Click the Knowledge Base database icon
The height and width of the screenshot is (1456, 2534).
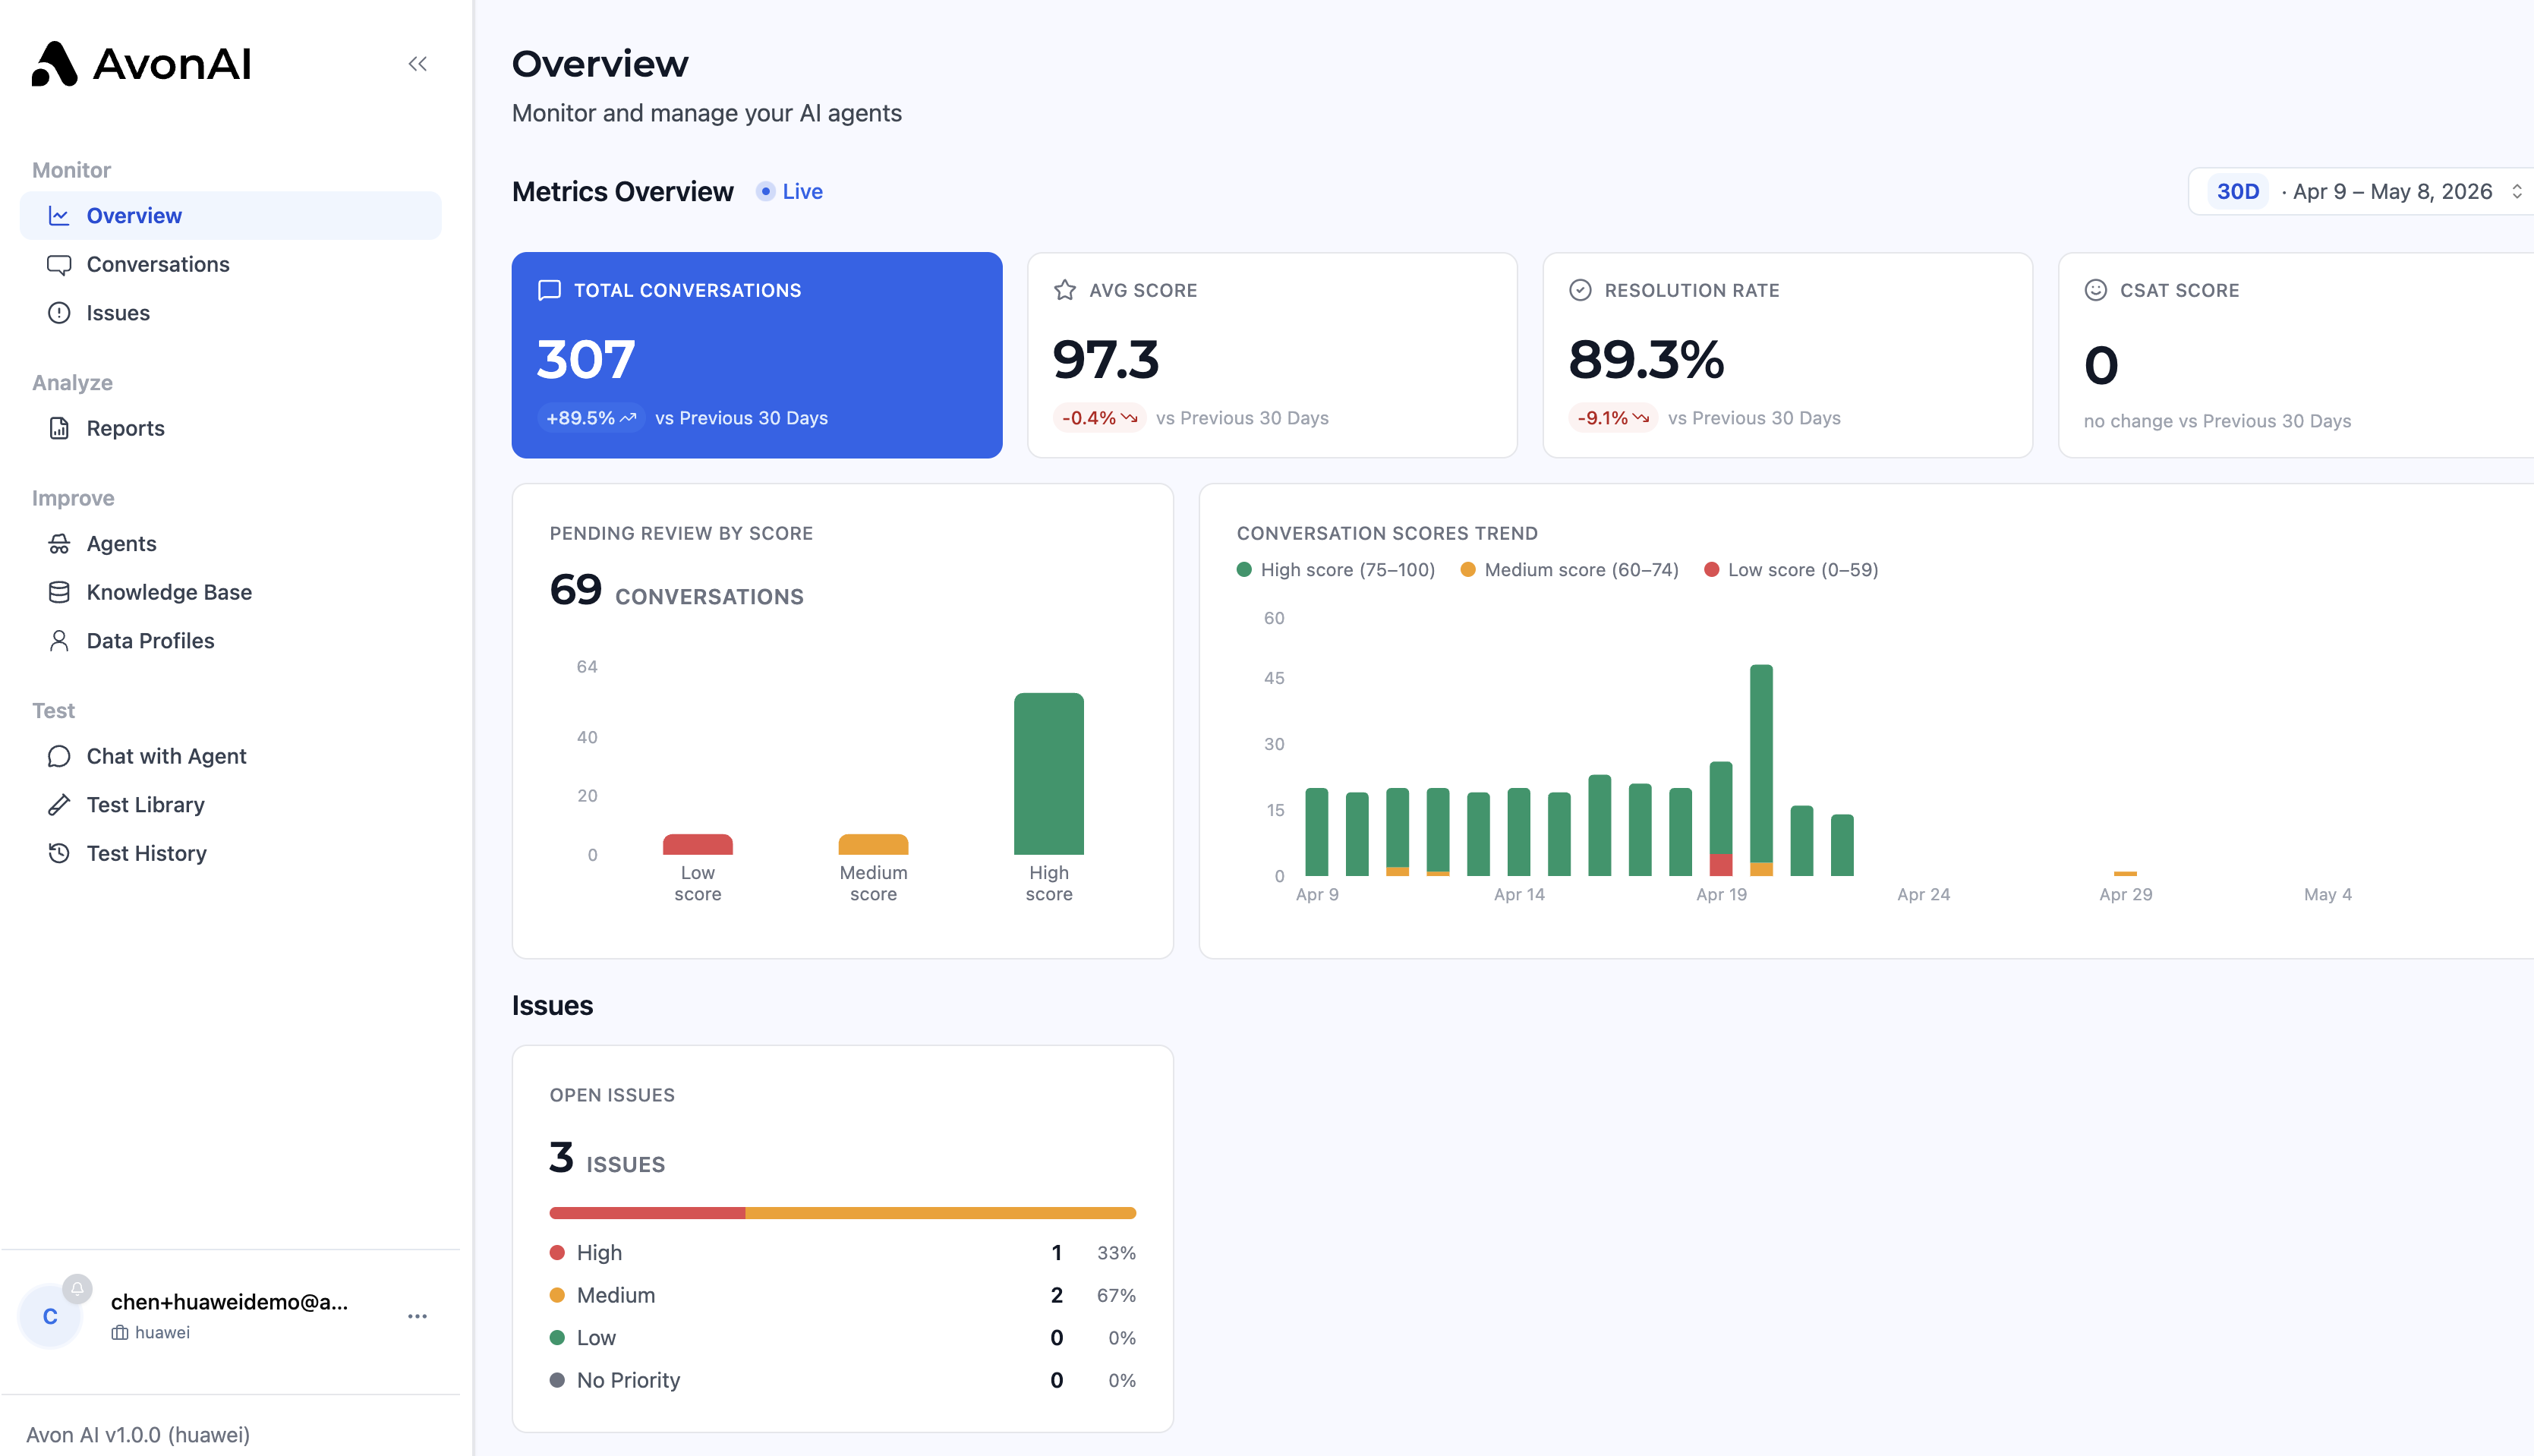coord(59,592)
